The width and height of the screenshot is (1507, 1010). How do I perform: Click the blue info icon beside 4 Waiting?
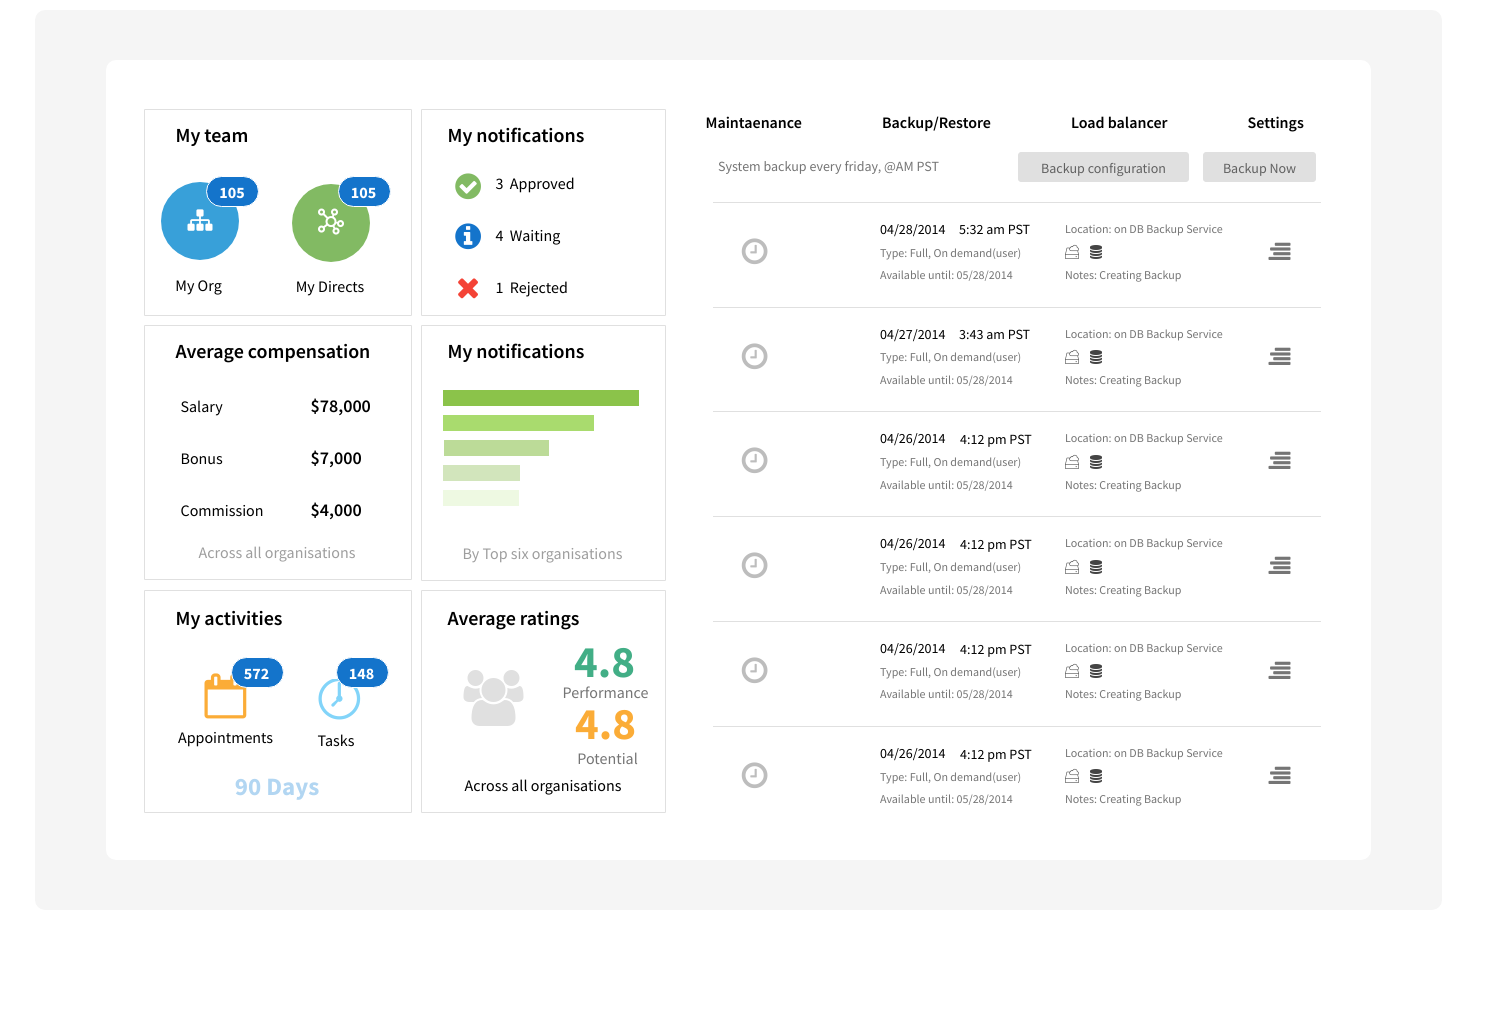[468, 236]
